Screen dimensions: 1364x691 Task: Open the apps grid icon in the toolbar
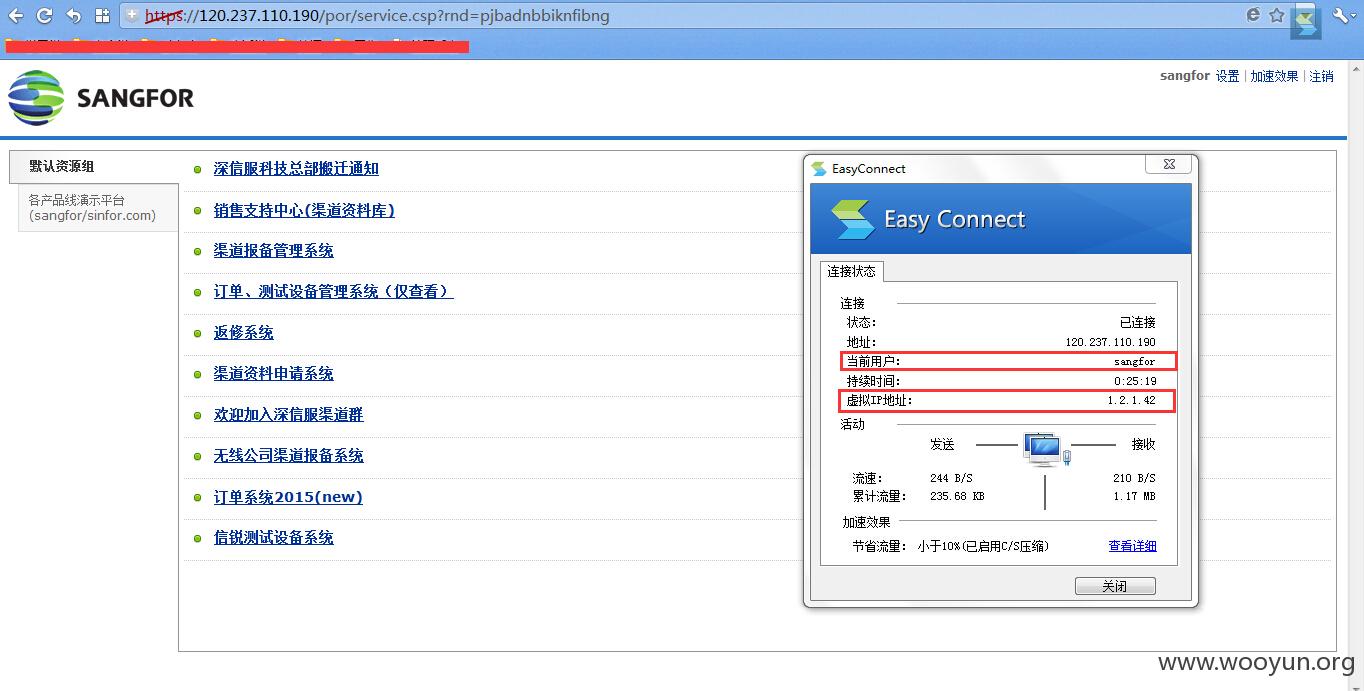pyautogui.click(x=102, y=16)
